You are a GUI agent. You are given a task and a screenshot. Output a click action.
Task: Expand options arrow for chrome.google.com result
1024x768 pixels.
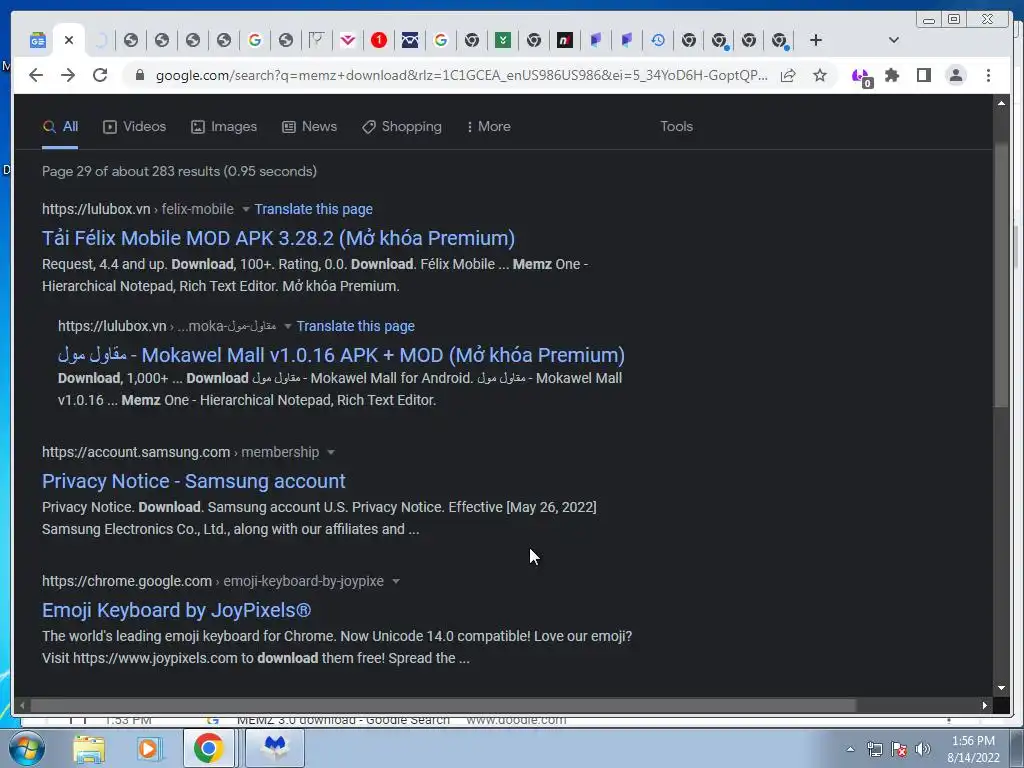395,582
